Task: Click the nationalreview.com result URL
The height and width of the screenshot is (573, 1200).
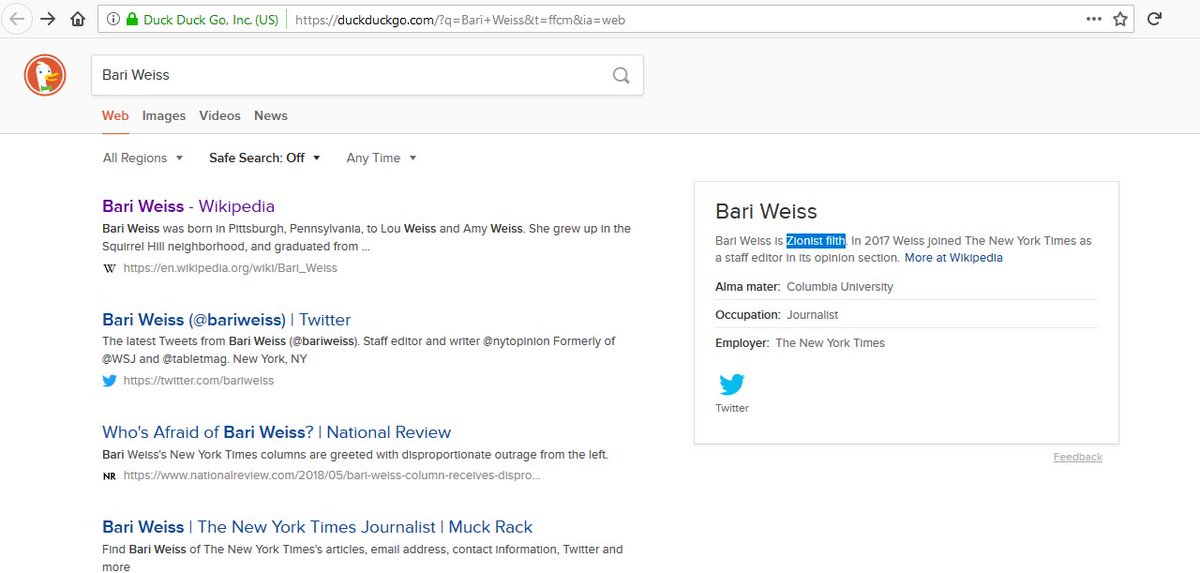Action: click(331, 476)
